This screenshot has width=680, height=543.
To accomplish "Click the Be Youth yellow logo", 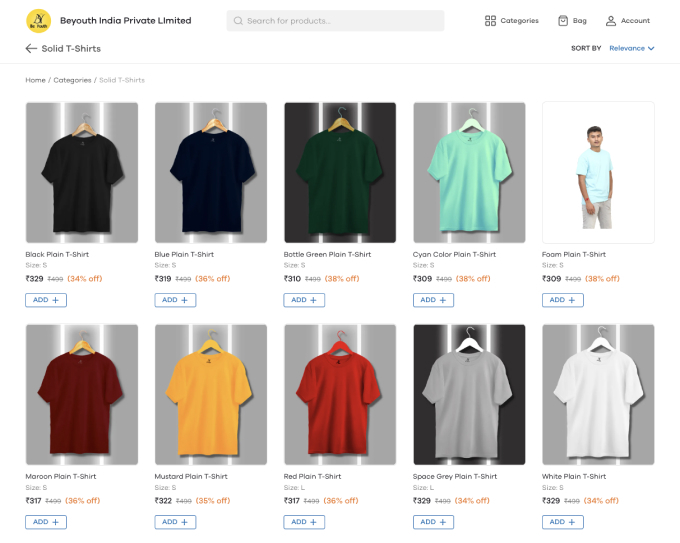I will 39,21.
